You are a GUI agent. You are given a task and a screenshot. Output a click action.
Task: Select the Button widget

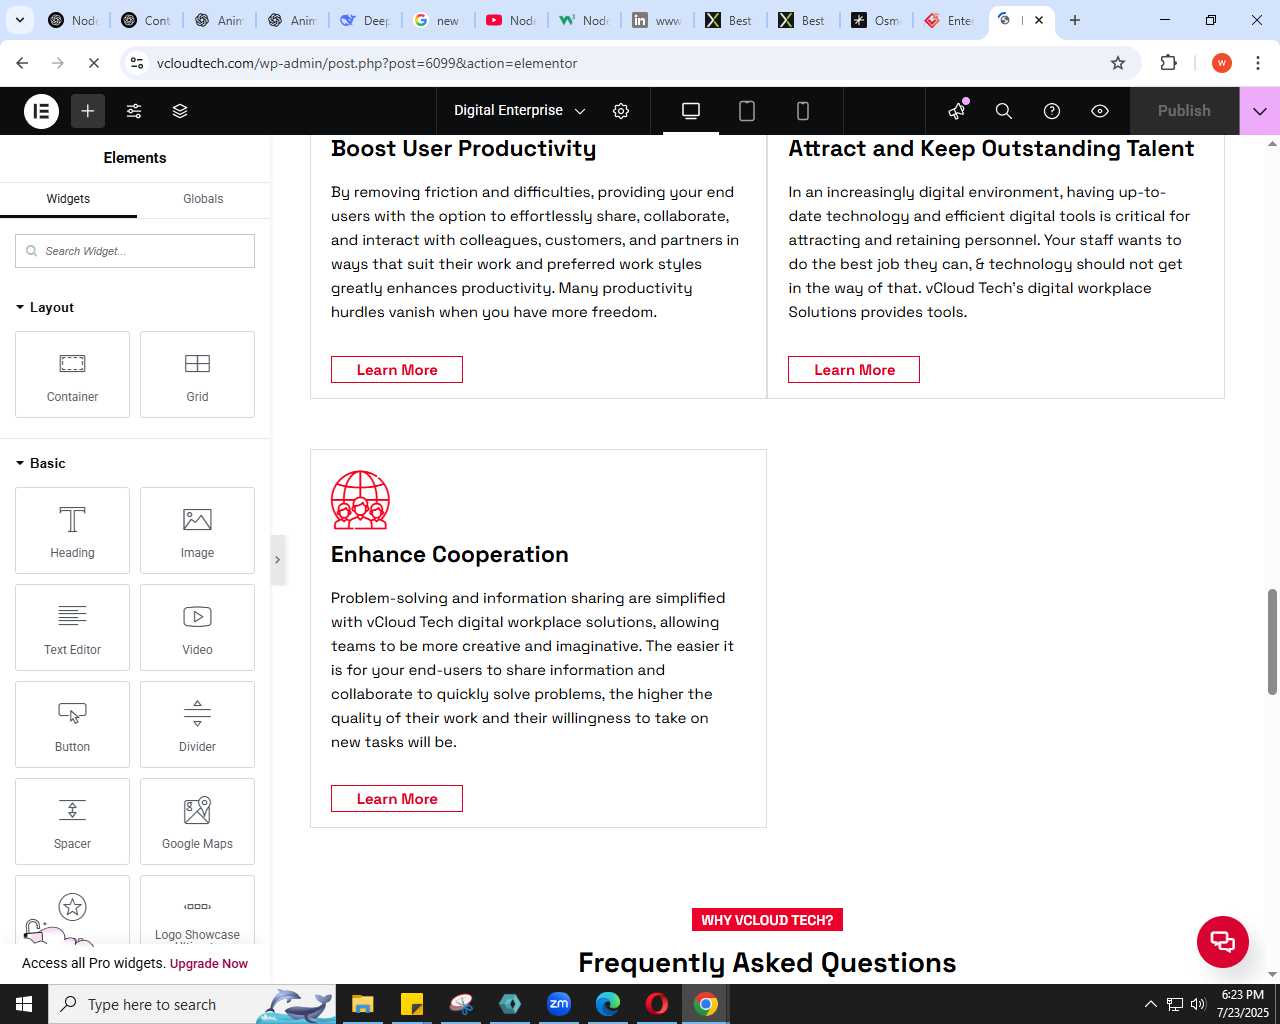pos(72,724)
